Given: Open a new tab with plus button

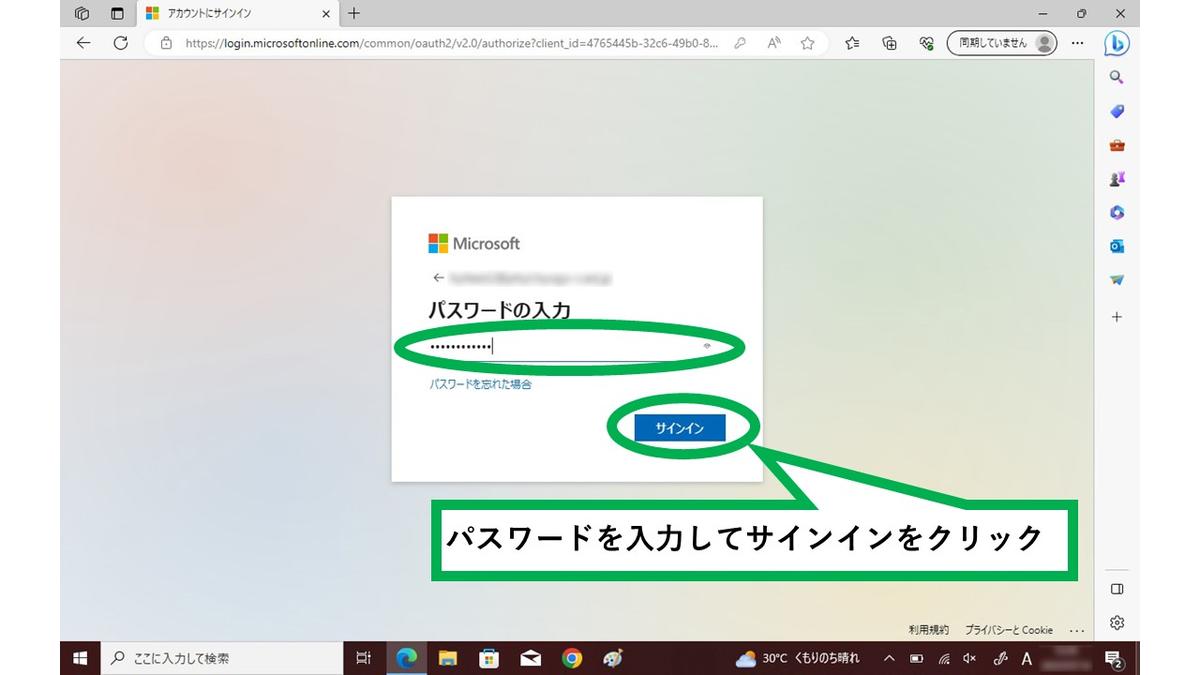Looking at the screenshot, I should pos(353,13).
